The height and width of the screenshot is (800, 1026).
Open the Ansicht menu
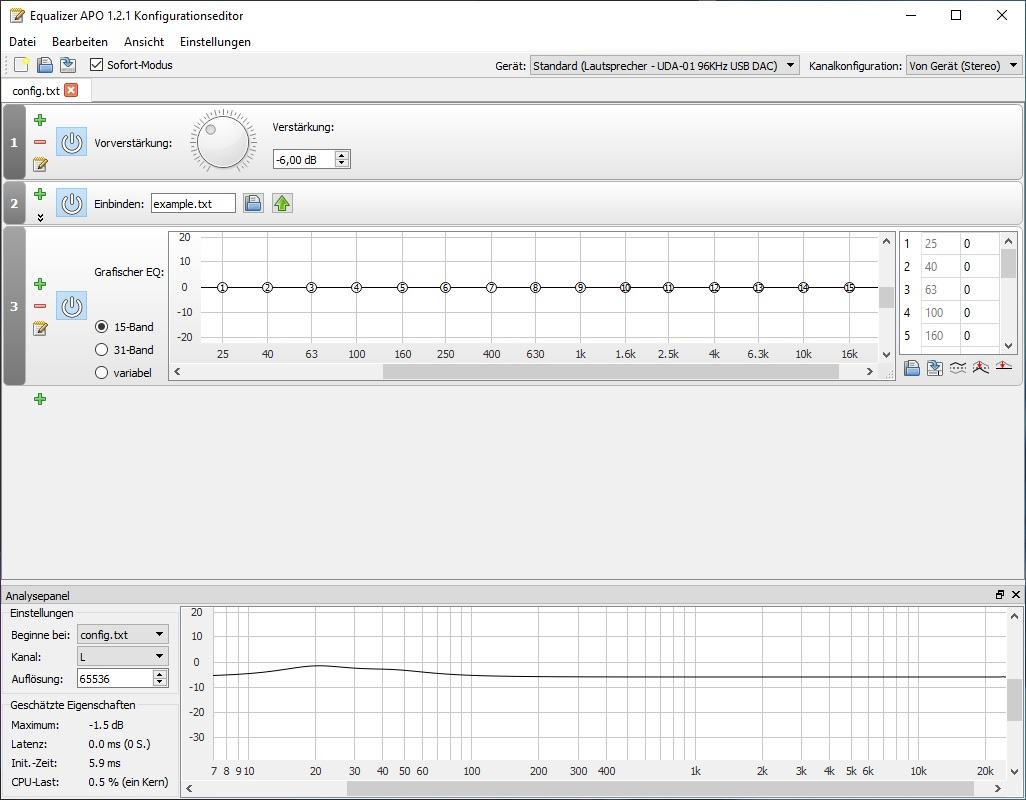[144, 42]
